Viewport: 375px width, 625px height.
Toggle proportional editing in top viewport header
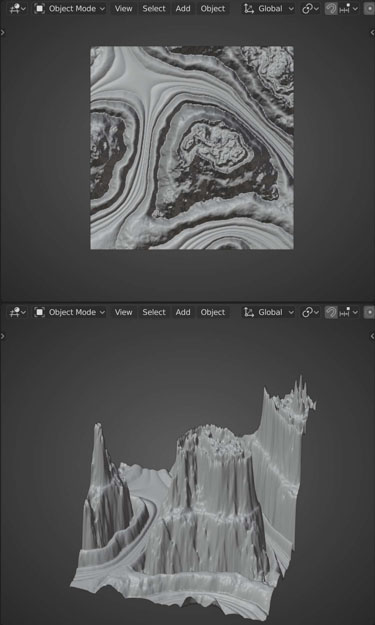(x=369, y=8)
